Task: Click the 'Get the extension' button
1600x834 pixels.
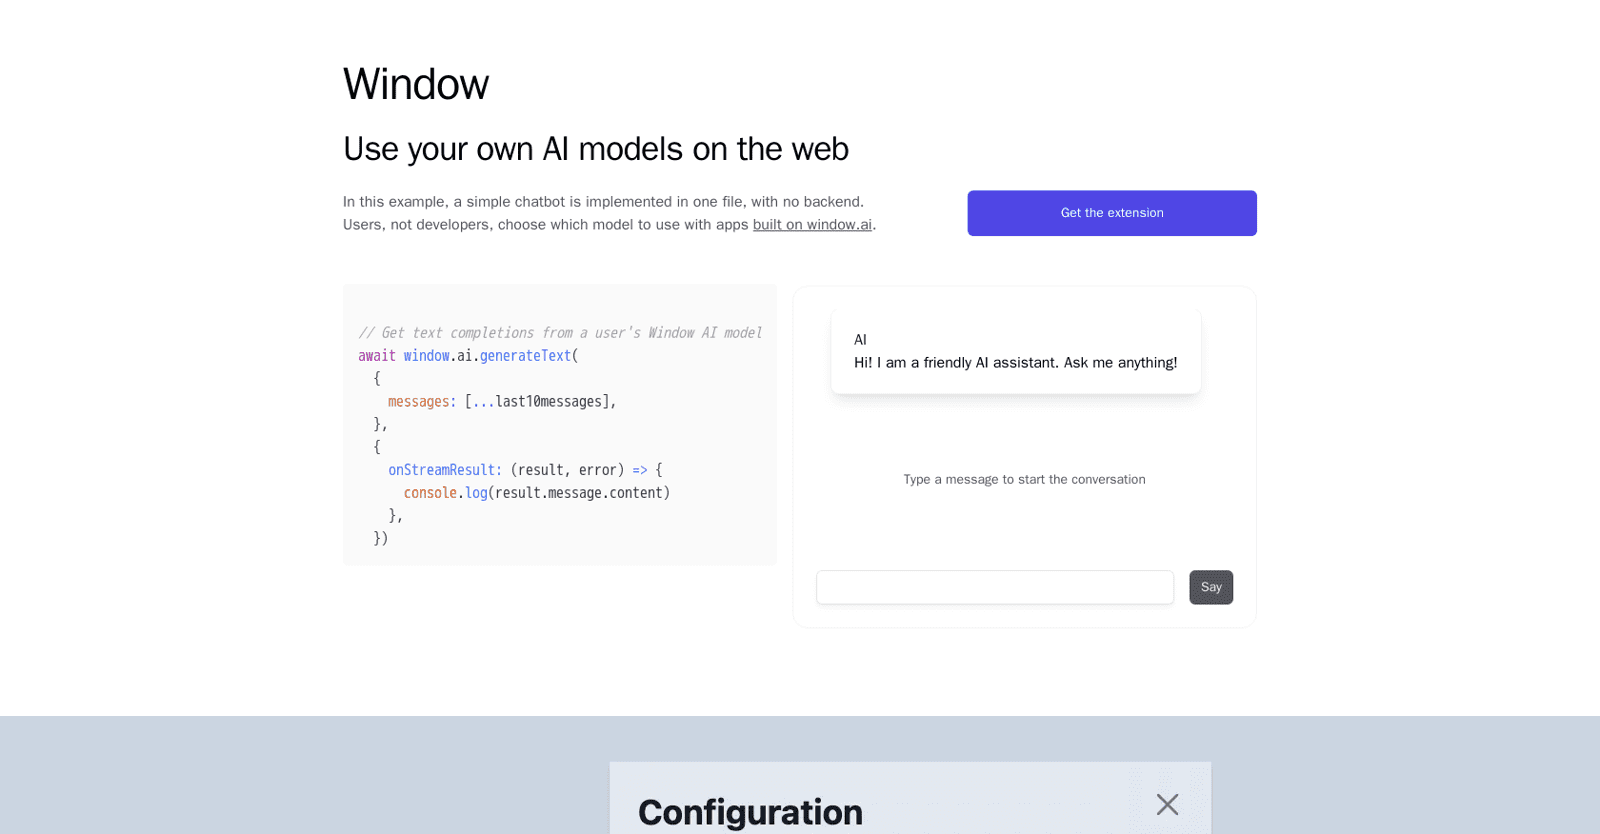Action: pyautogui.click(x=1111, y=213)
